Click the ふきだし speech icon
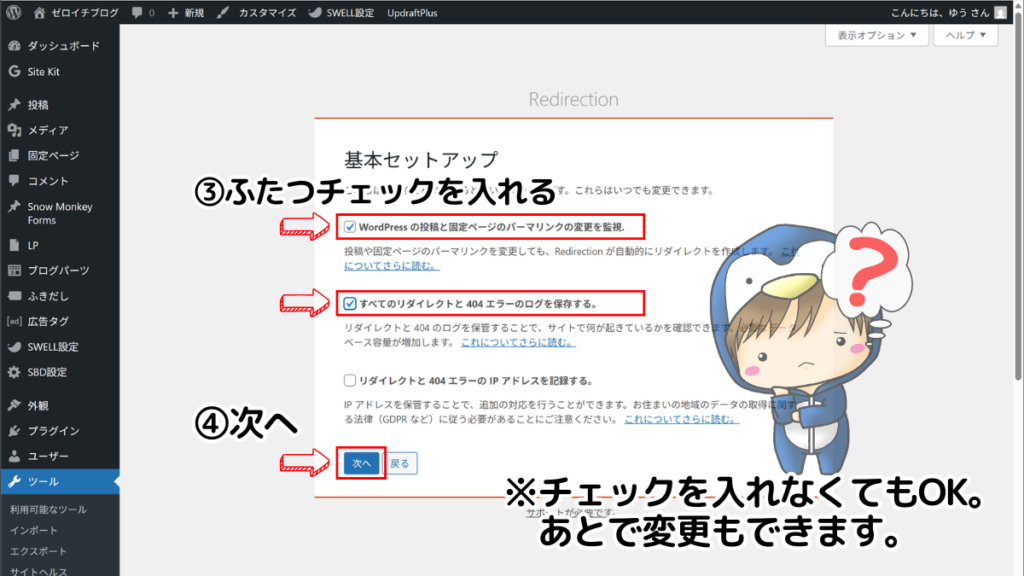Image resolution: width=1024 pixels, height=576 pixels. tap(14, 296)
